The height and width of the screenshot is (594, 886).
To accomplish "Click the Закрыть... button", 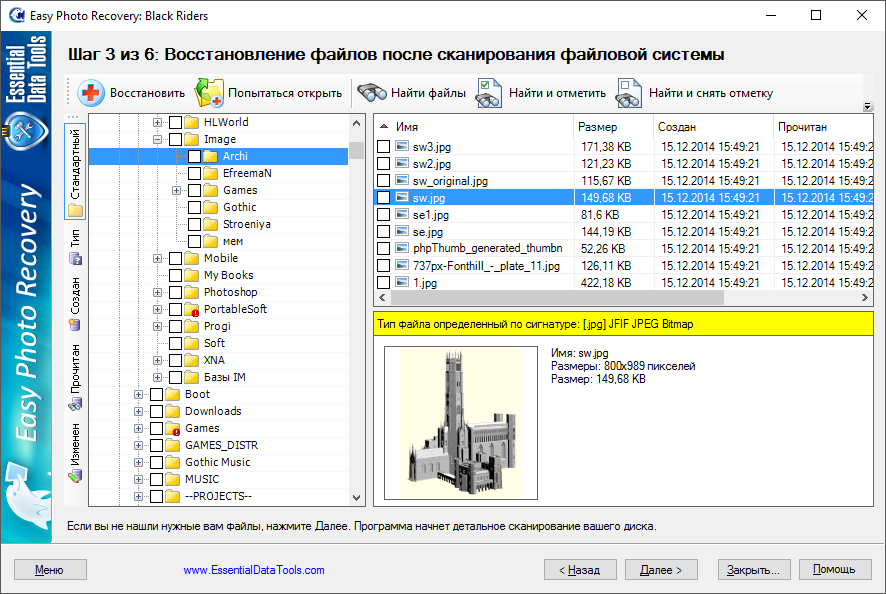I will point(754,570).
